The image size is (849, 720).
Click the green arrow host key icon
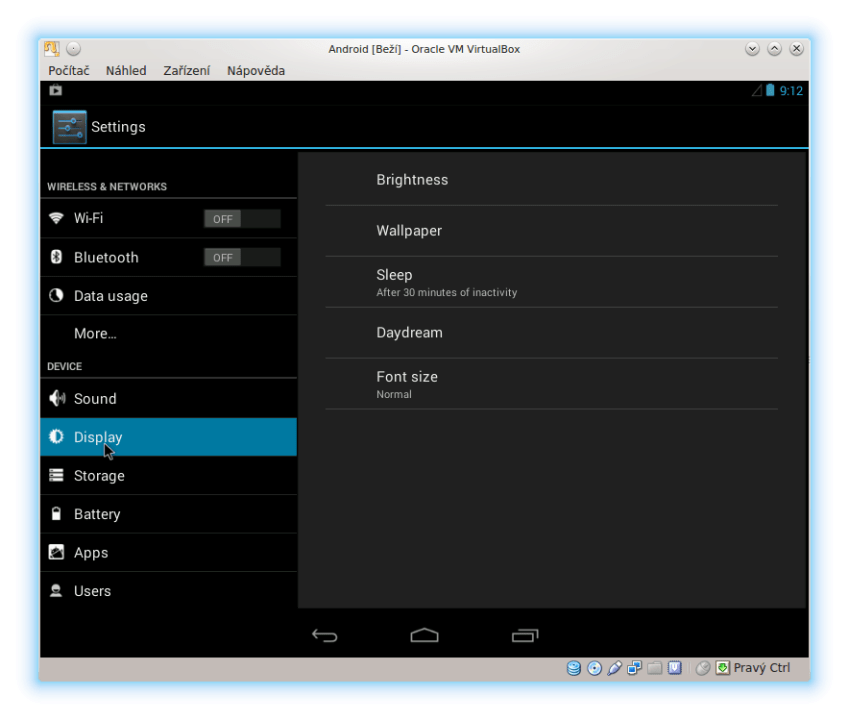click(723, 669)
